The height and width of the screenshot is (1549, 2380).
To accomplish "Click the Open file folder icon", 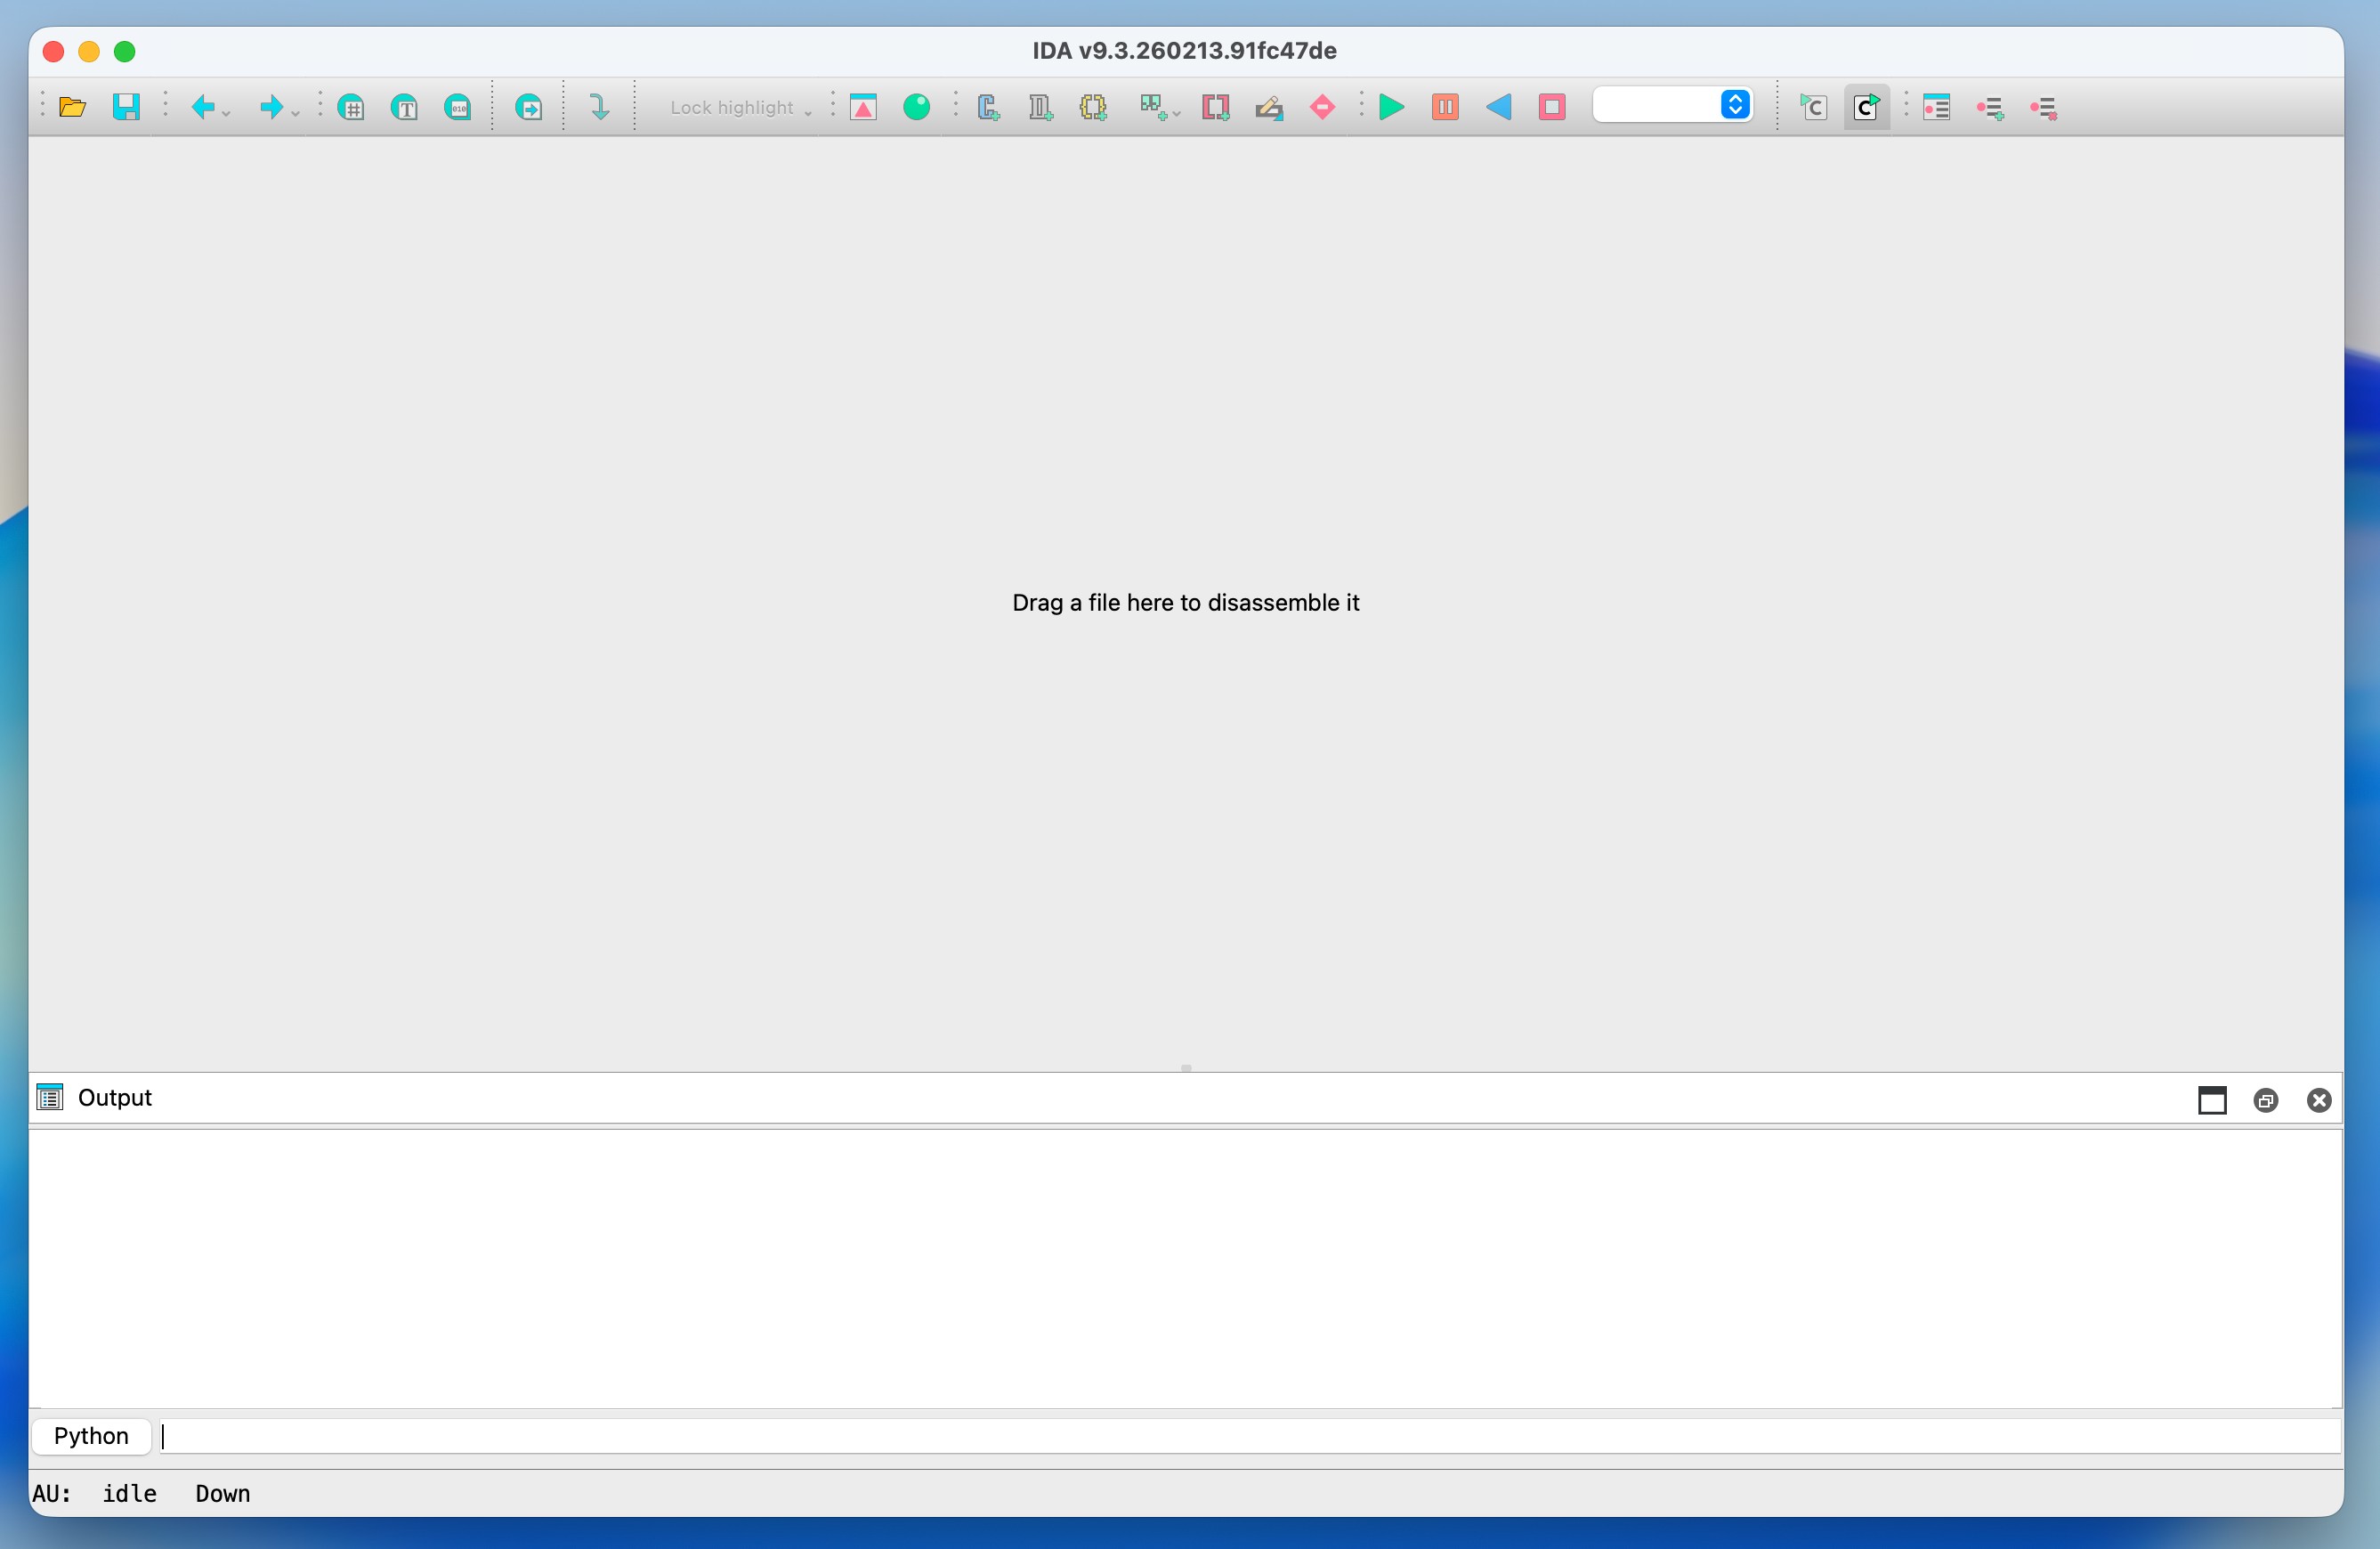I will tap(72, 107).
